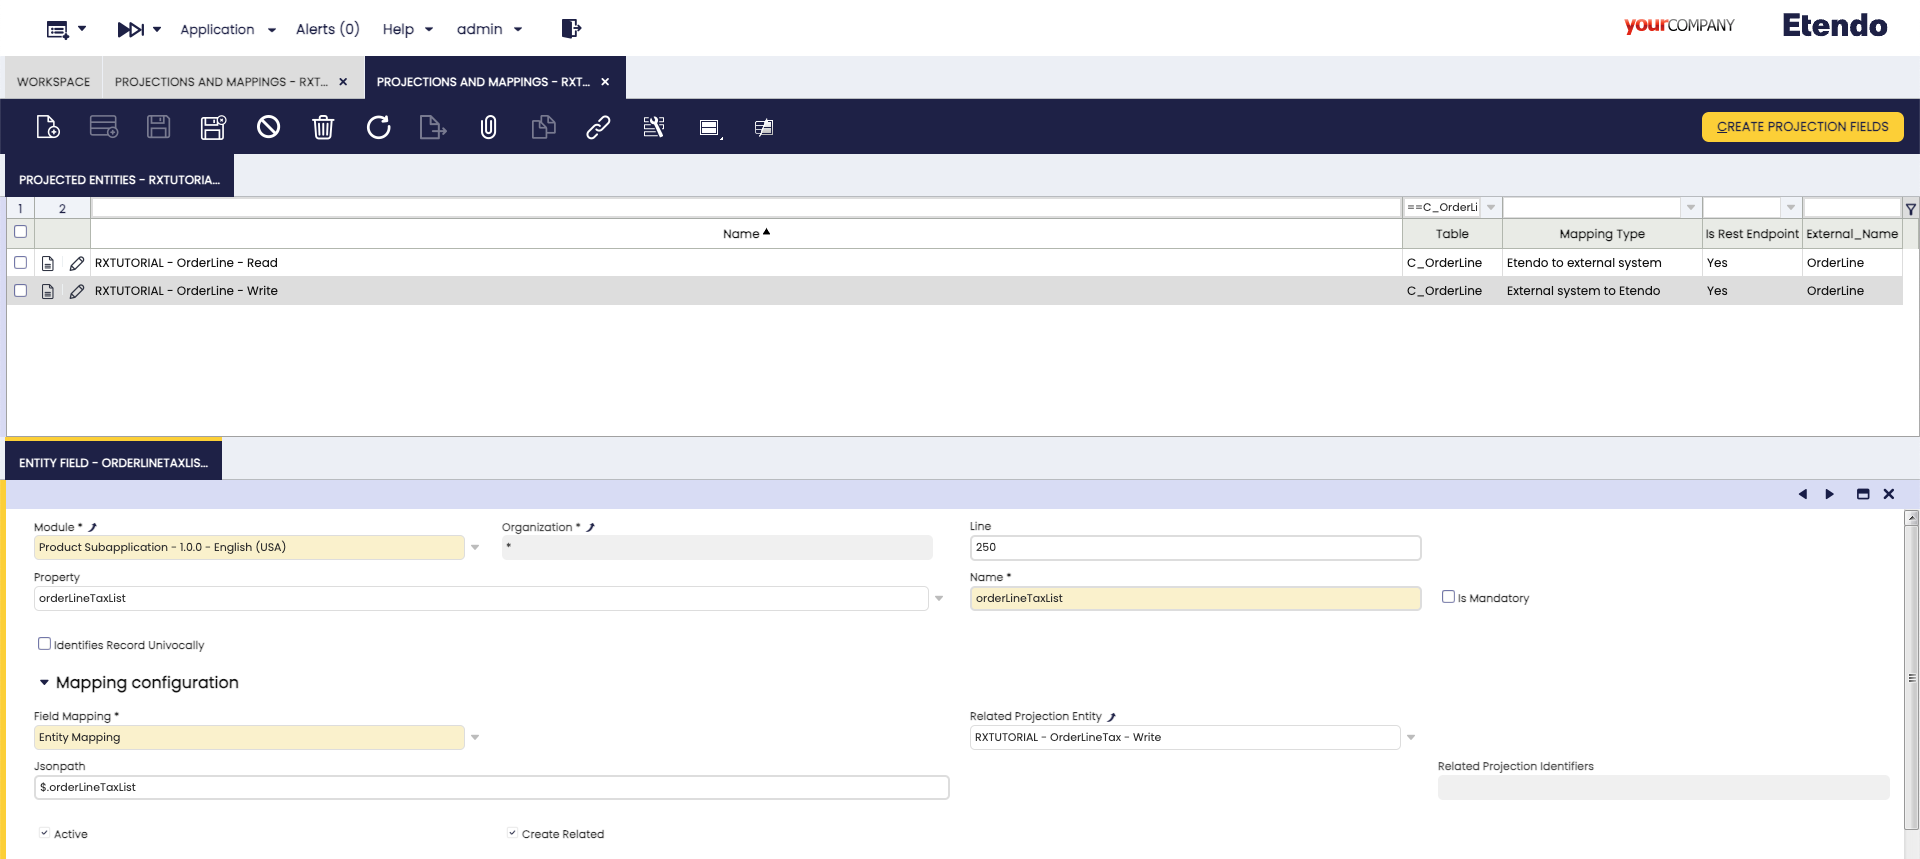Screen dimensions: 1920x859
Task: Open Related Projection Entity dropdown
Action: click(x=1411, y=737)
